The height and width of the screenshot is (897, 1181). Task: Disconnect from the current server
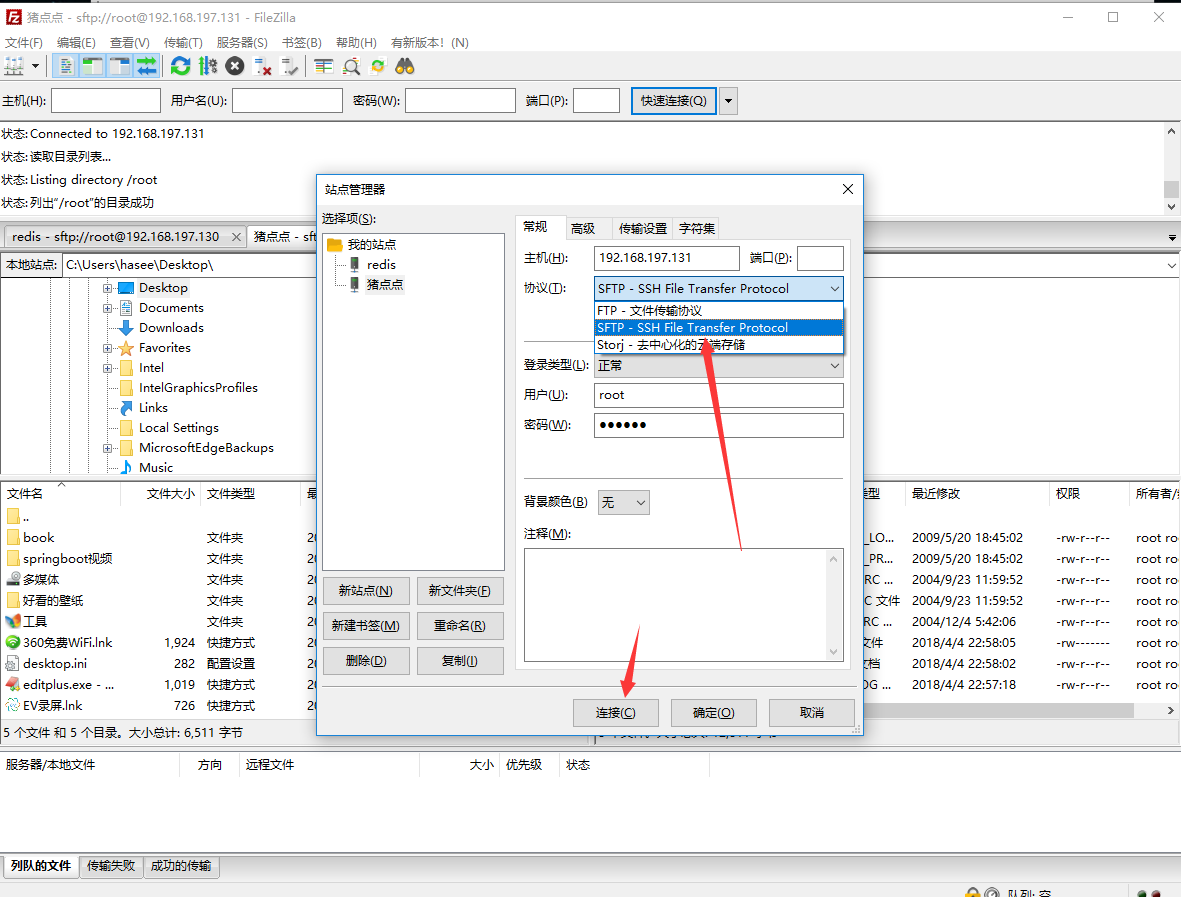262,66
